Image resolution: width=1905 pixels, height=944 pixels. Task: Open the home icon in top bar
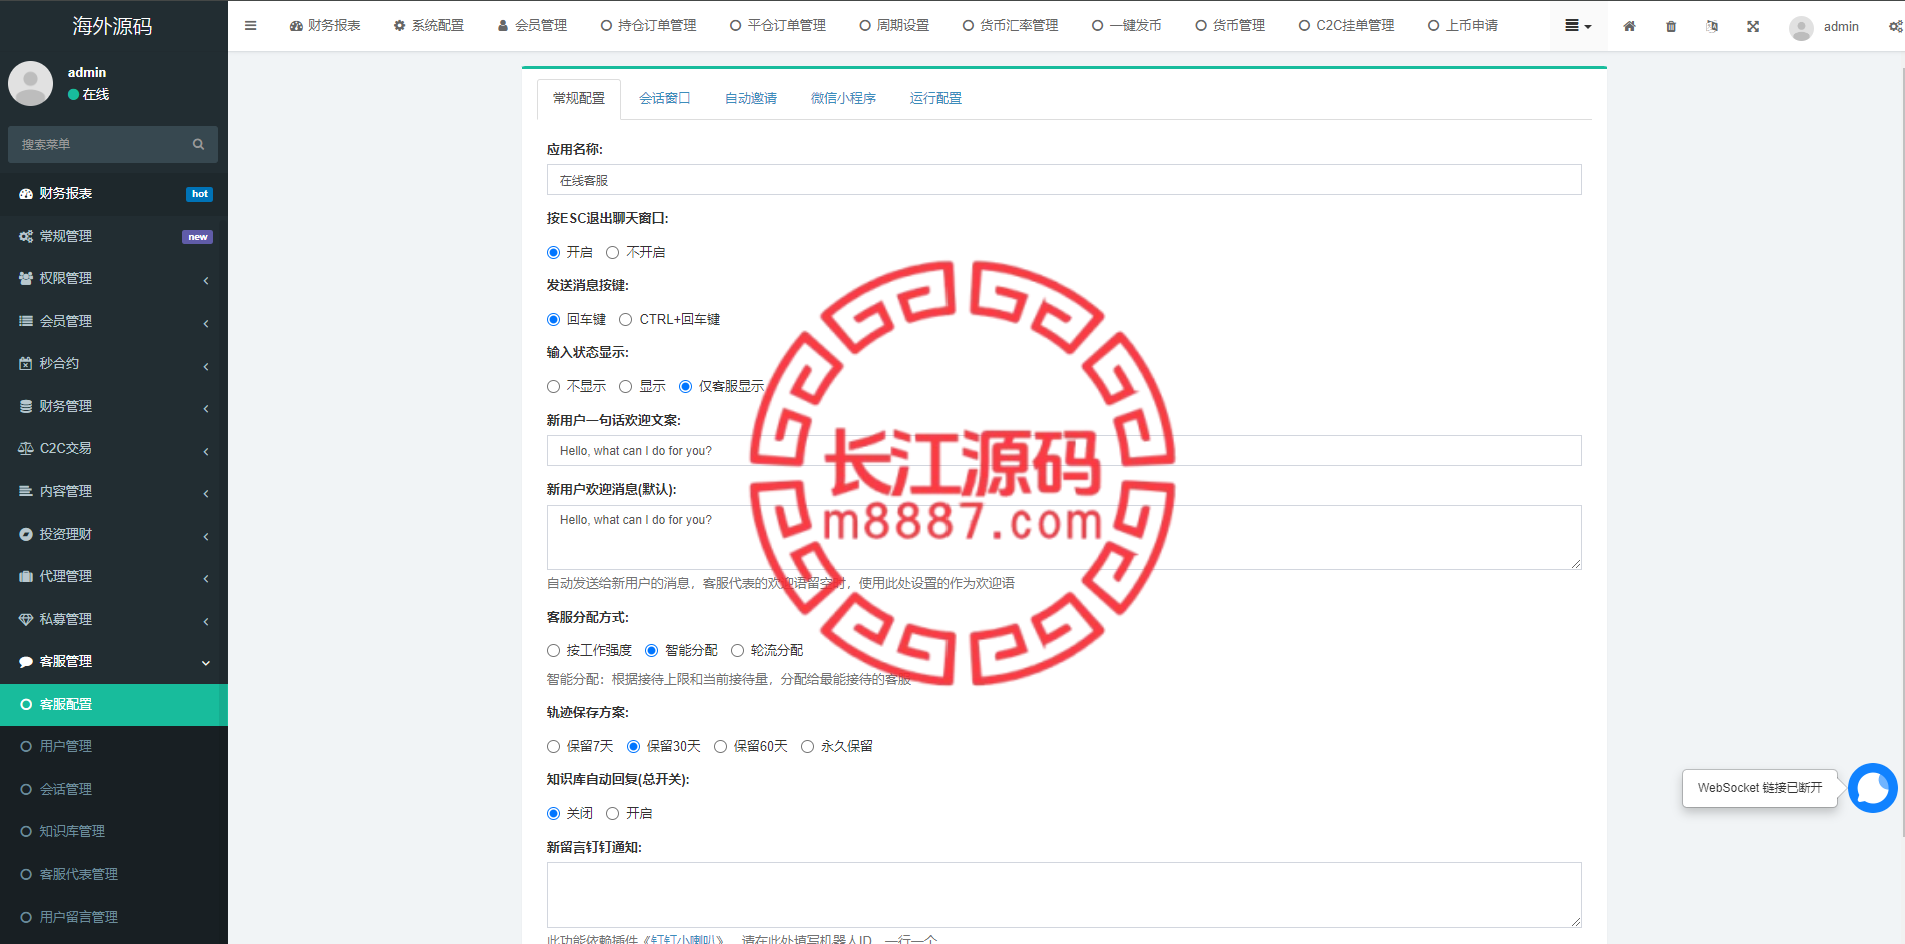1629,26
